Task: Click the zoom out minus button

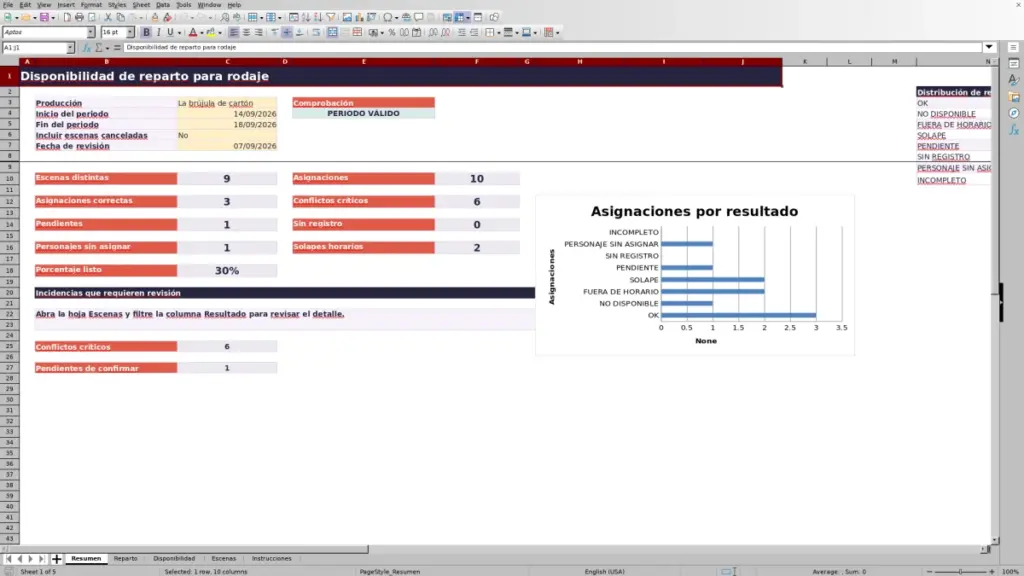Action: tap(930, 571)
